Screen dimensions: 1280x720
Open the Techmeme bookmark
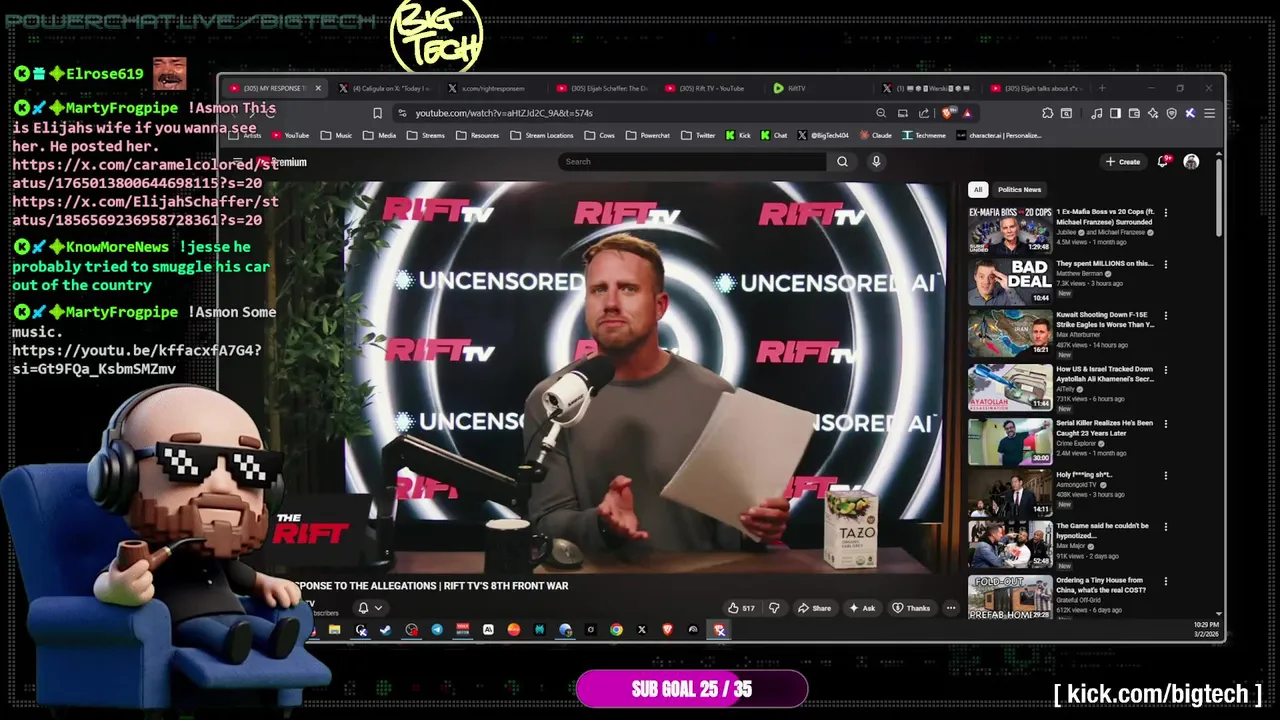click(x=924, y=135)
